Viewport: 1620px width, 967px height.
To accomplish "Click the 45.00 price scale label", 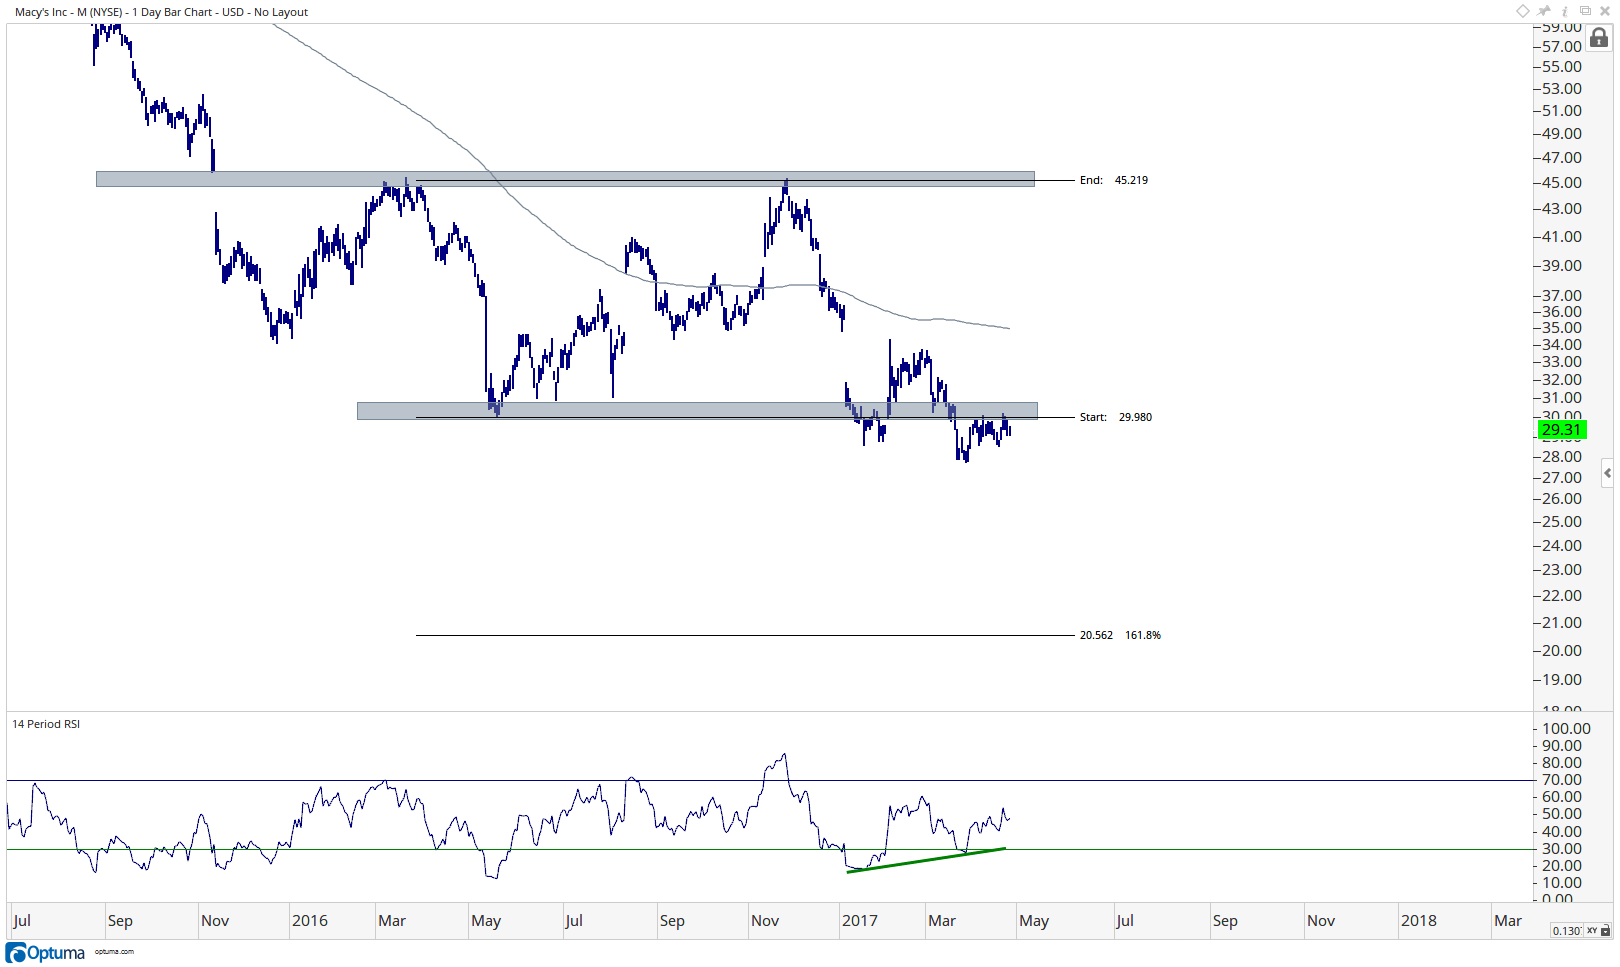I will 1562,183.
